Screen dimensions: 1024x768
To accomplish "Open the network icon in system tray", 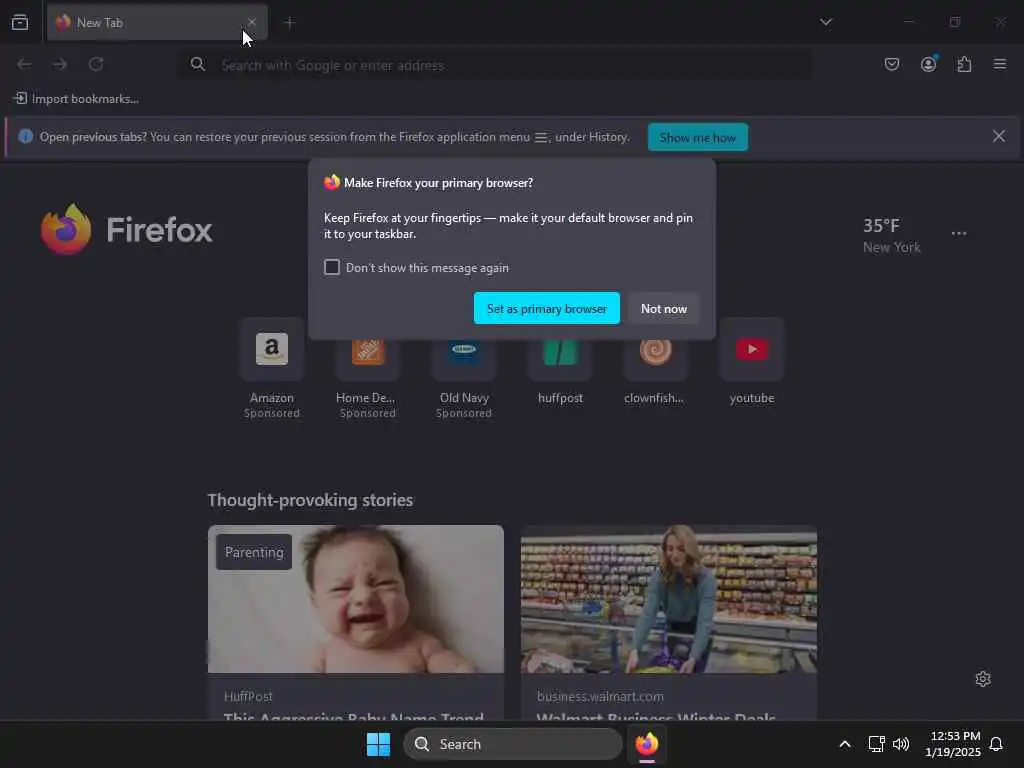I will [x=876, y=744].
